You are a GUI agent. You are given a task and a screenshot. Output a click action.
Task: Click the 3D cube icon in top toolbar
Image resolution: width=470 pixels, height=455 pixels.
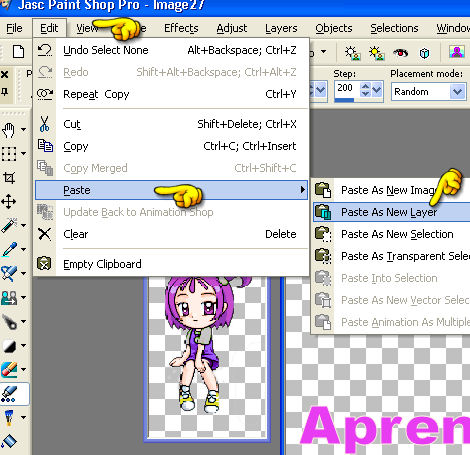point(424,53)
